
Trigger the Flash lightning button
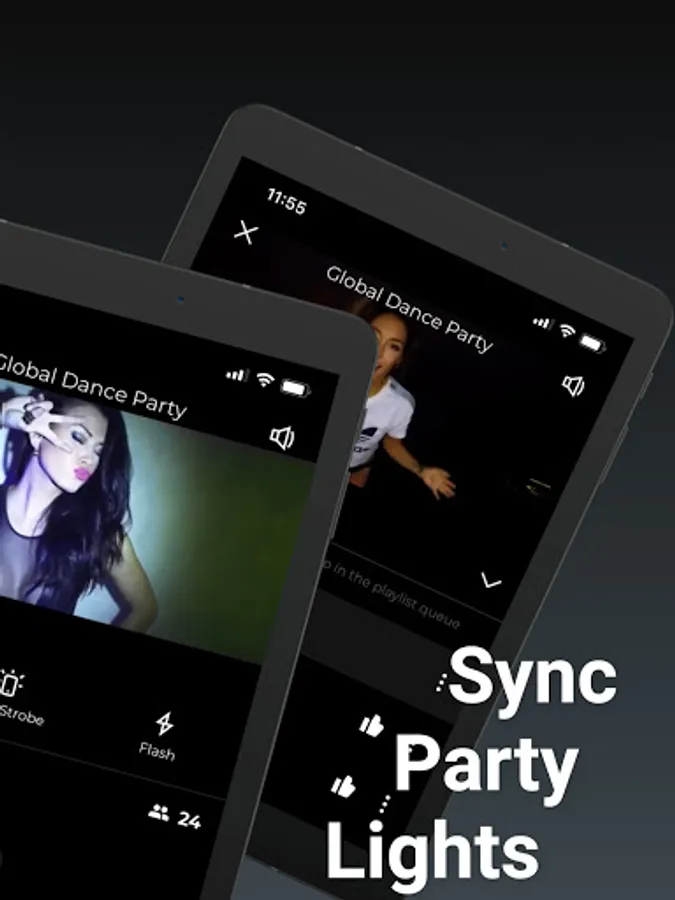158,736
